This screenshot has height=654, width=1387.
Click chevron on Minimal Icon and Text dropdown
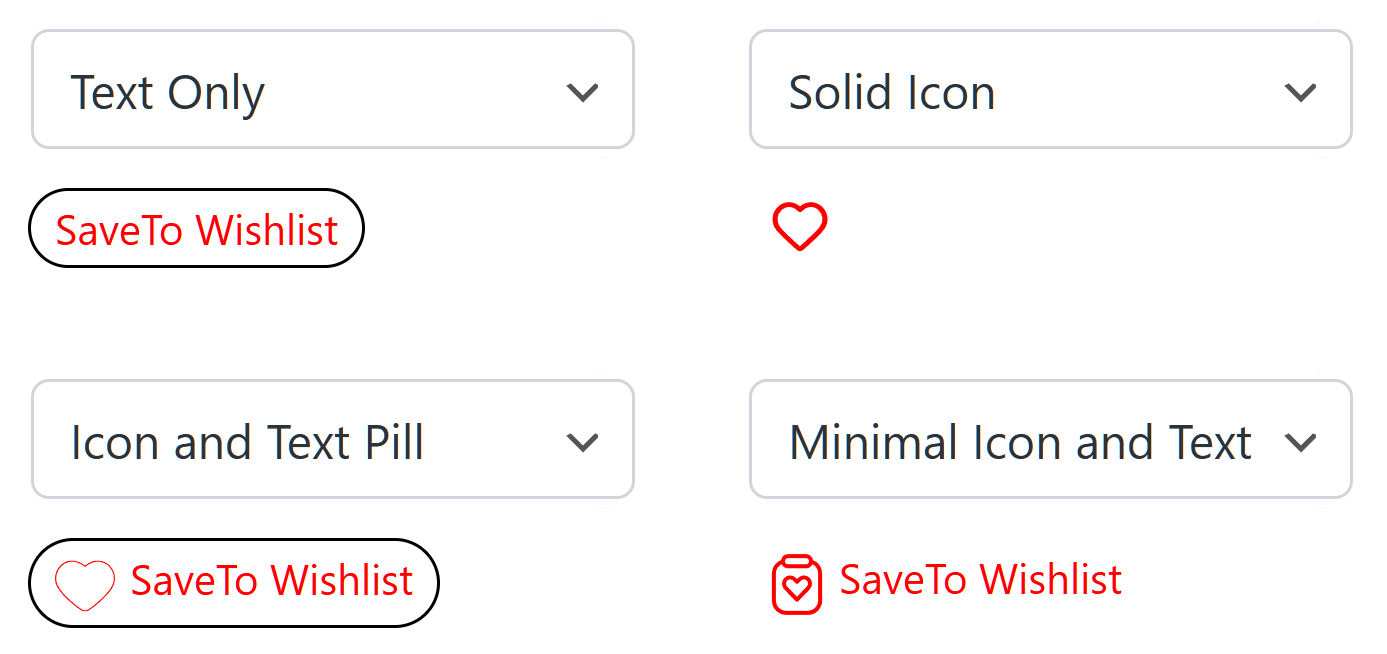(1300, 442)
